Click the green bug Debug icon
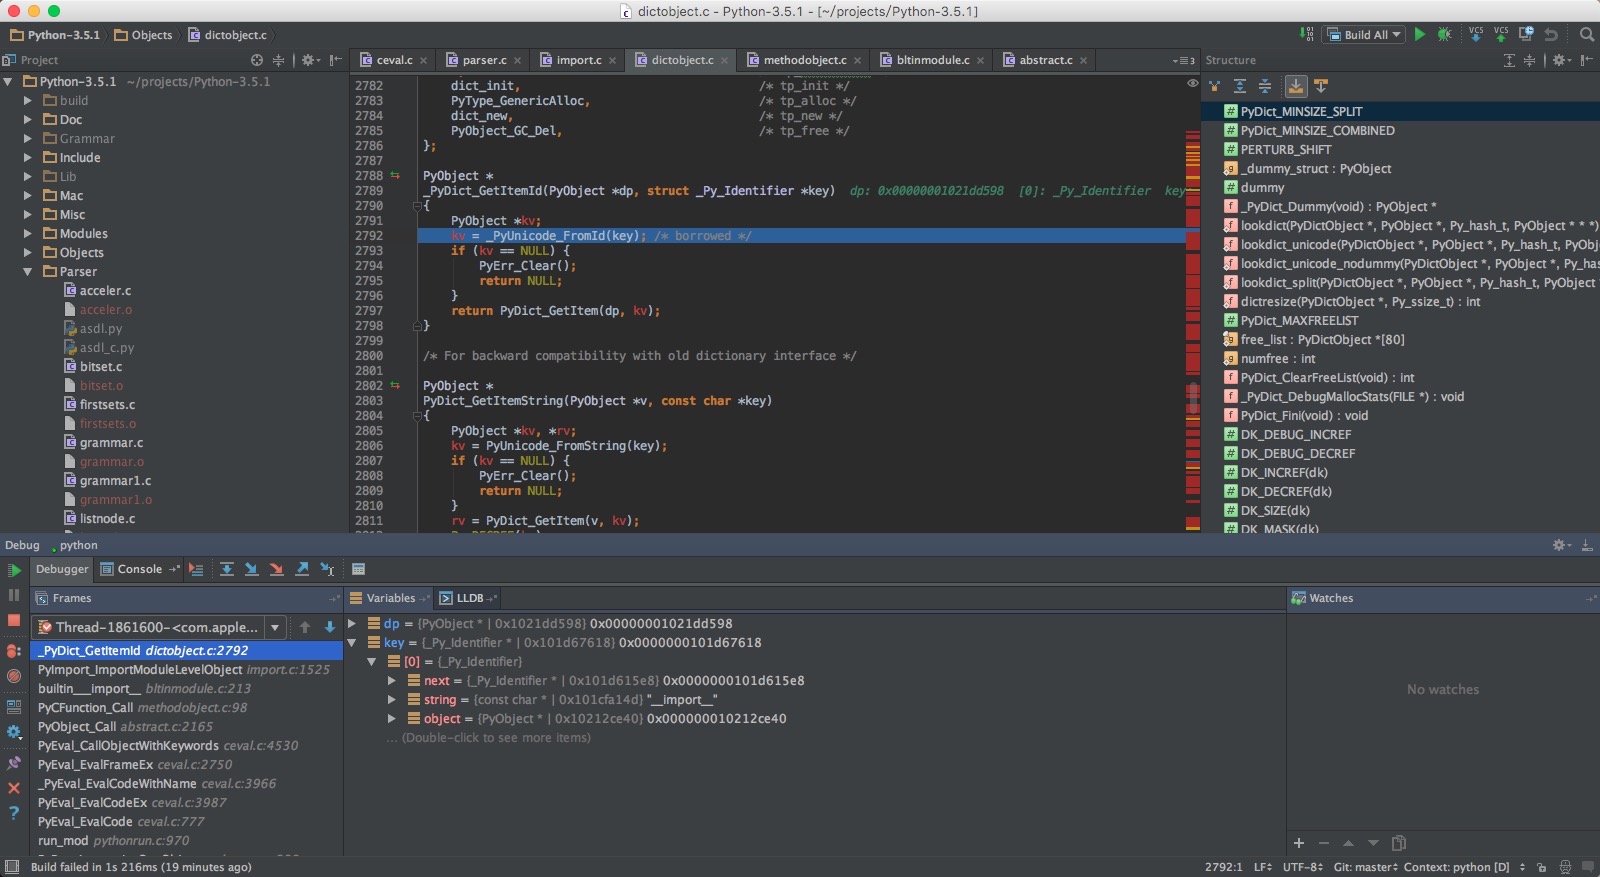 coord(1444,35)
